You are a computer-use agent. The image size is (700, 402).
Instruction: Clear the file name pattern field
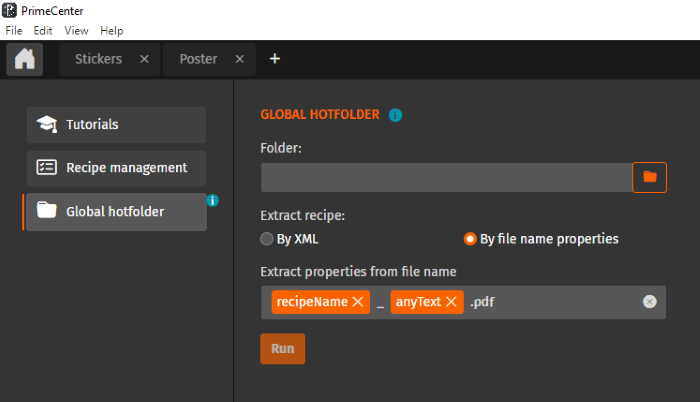point(650,302)
